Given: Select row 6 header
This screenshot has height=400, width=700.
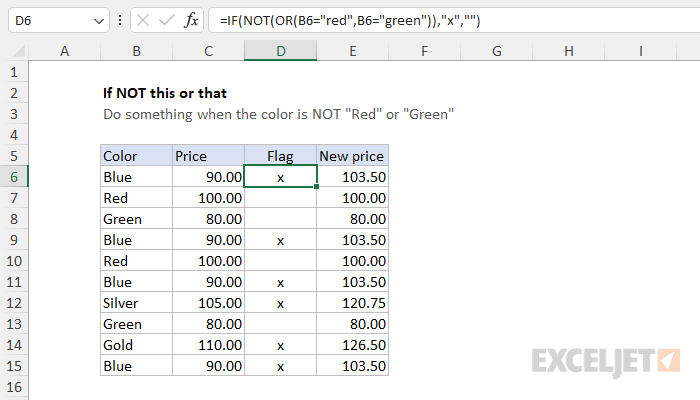Looking at the screenshot, I should [14, 177].
